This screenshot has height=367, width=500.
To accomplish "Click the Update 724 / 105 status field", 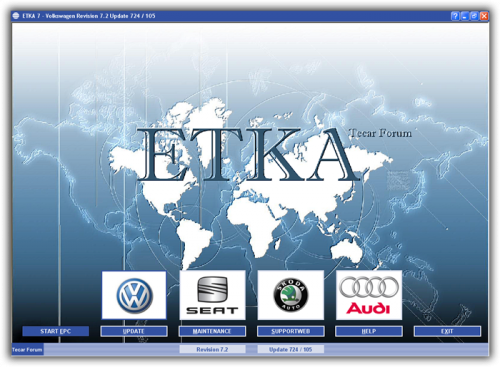I will (291, 350).
